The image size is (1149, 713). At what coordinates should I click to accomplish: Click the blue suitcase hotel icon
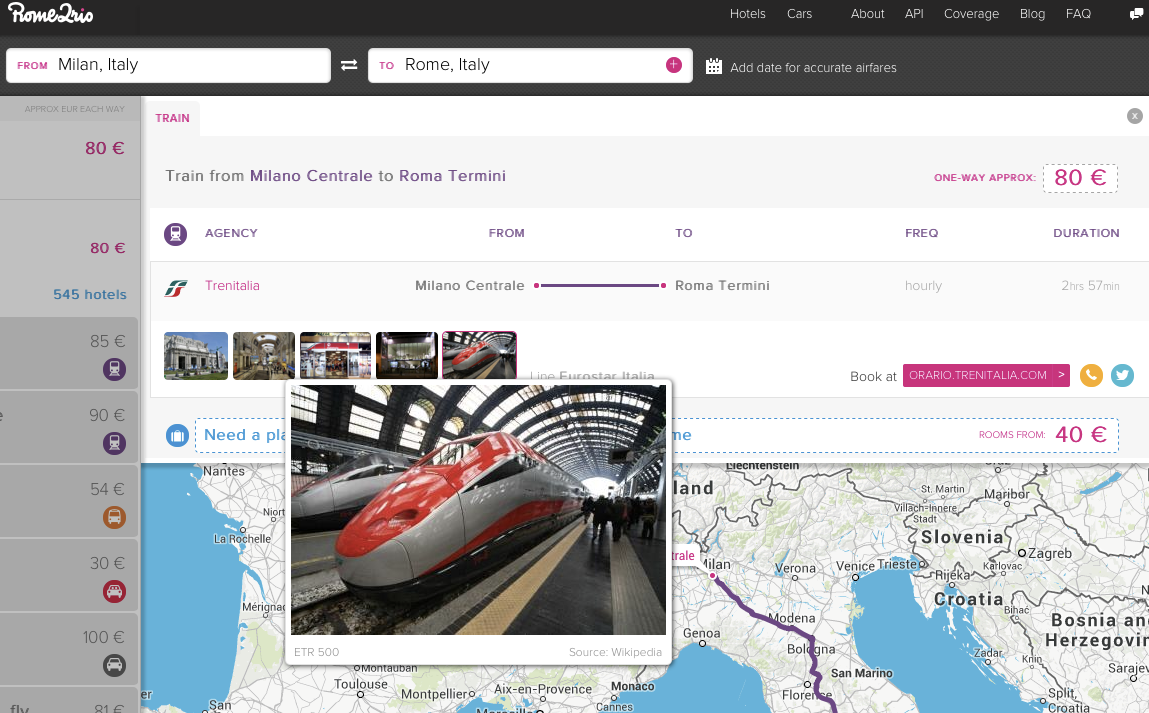(x=177, y=436)
